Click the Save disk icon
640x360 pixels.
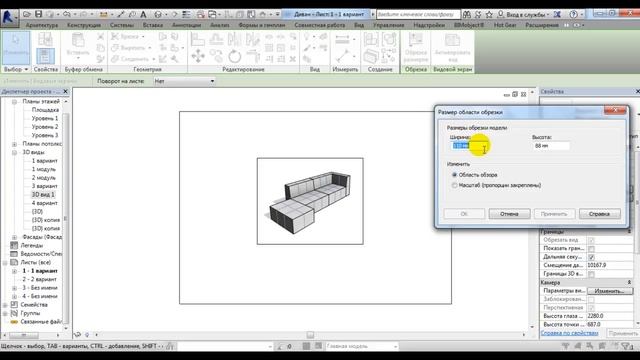point(38,14)
